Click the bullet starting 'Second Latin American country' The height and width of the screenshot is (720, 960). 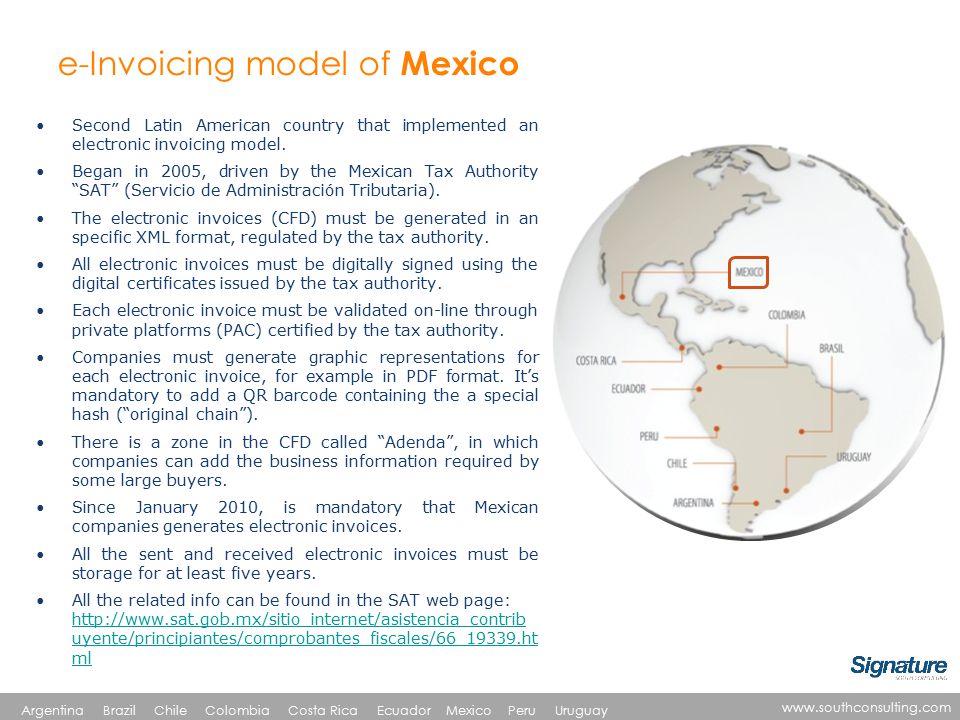(x=305, y=135)
